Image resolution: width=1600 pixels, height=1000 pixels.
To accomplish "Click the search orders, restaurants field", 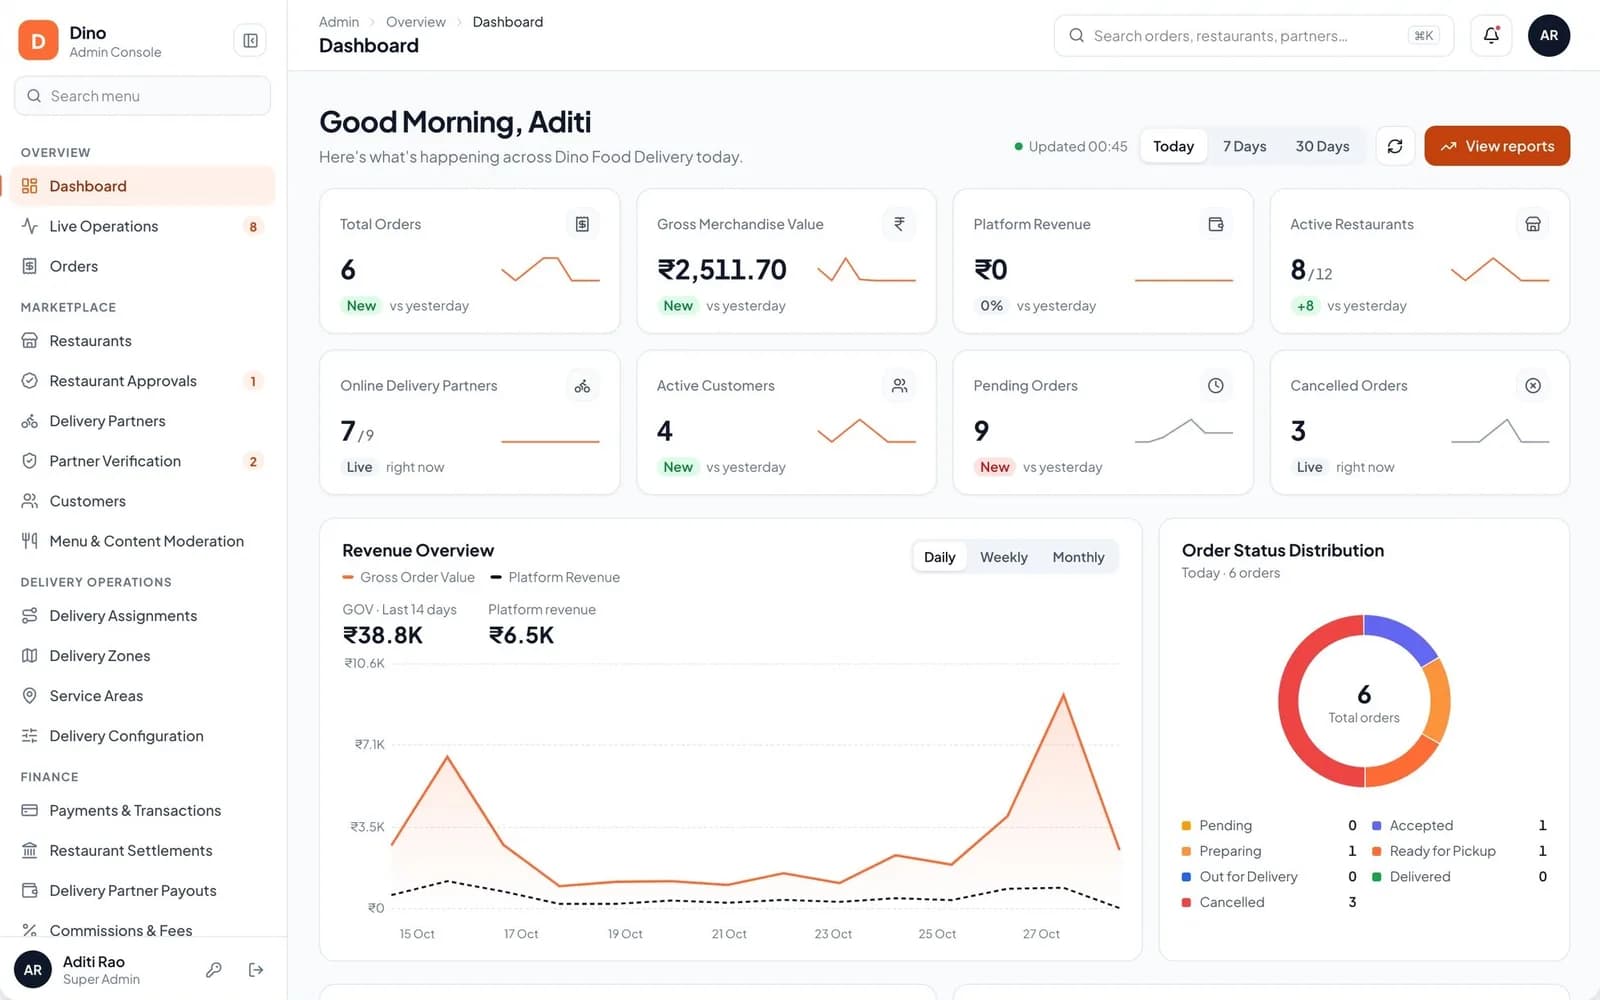I will [1254, 36].
